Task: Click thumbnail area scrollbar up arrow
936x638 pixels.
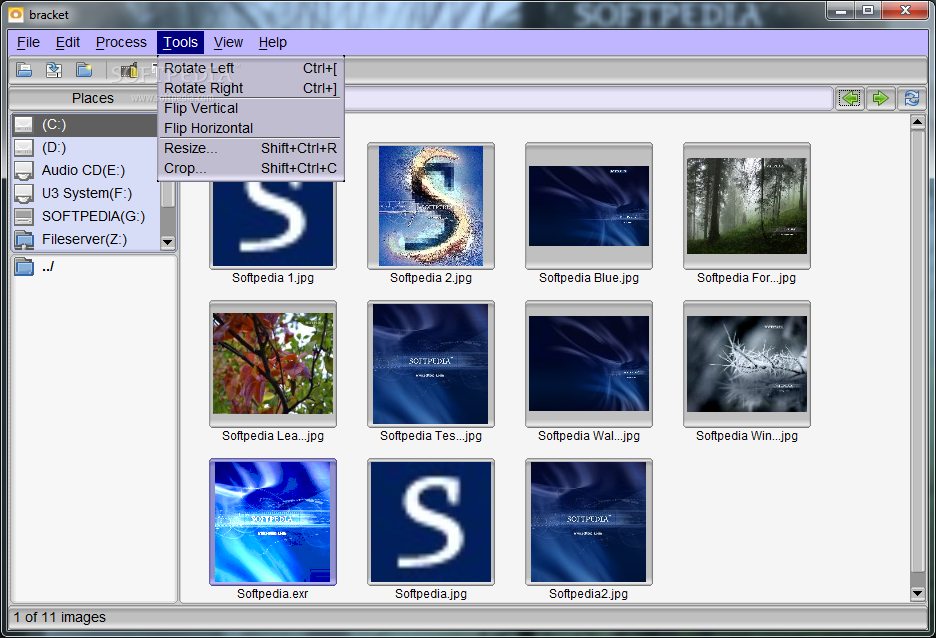Action: 917,122
